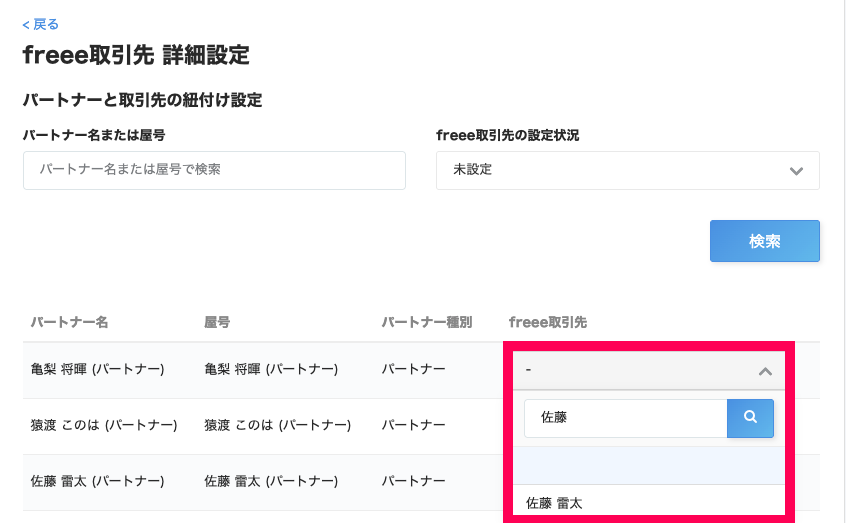The height and width of the screenshot is (523, 846).
Task: Click the blue 検索 button
Action: coord(765,241)
